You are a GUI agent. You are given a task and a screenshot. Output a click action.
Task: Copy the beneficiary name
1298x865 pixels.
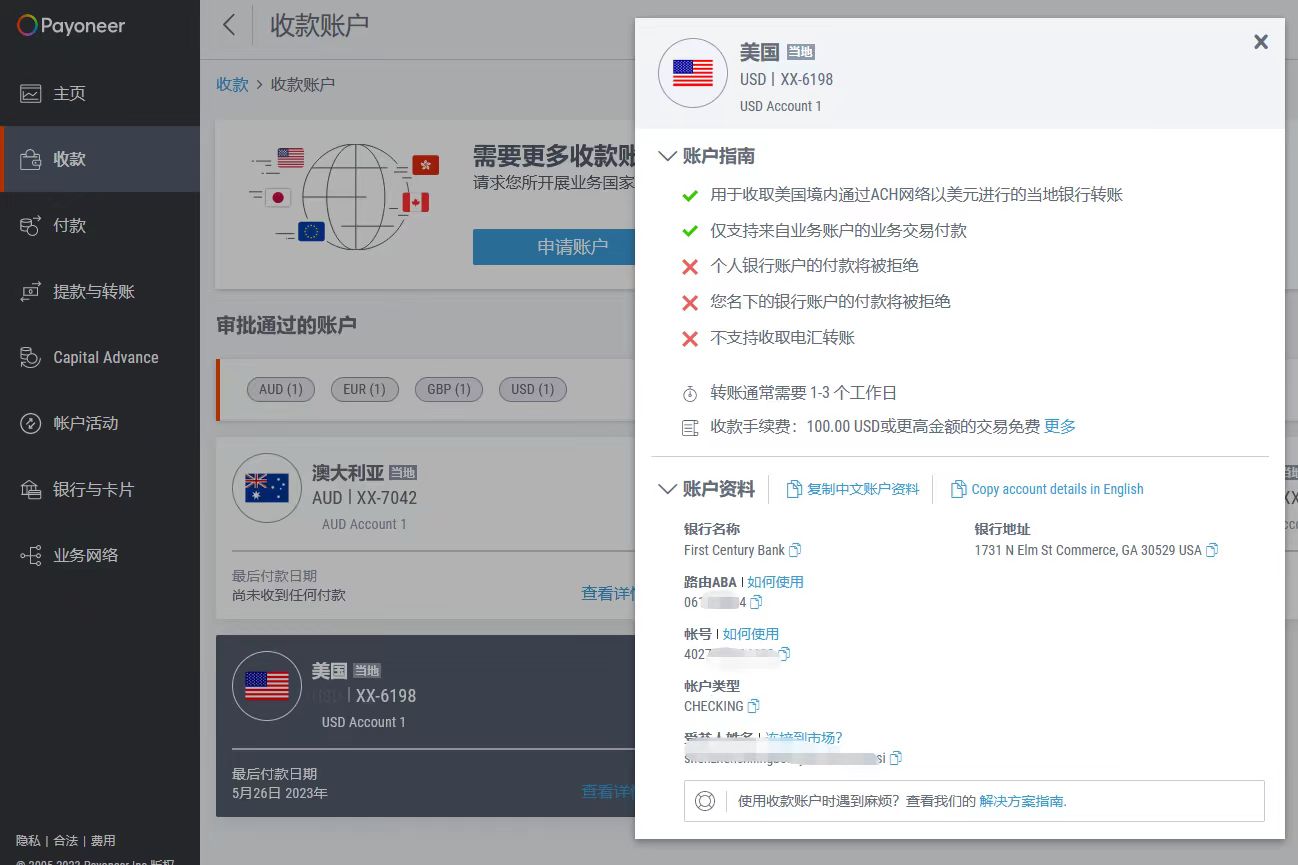point(896,758)
